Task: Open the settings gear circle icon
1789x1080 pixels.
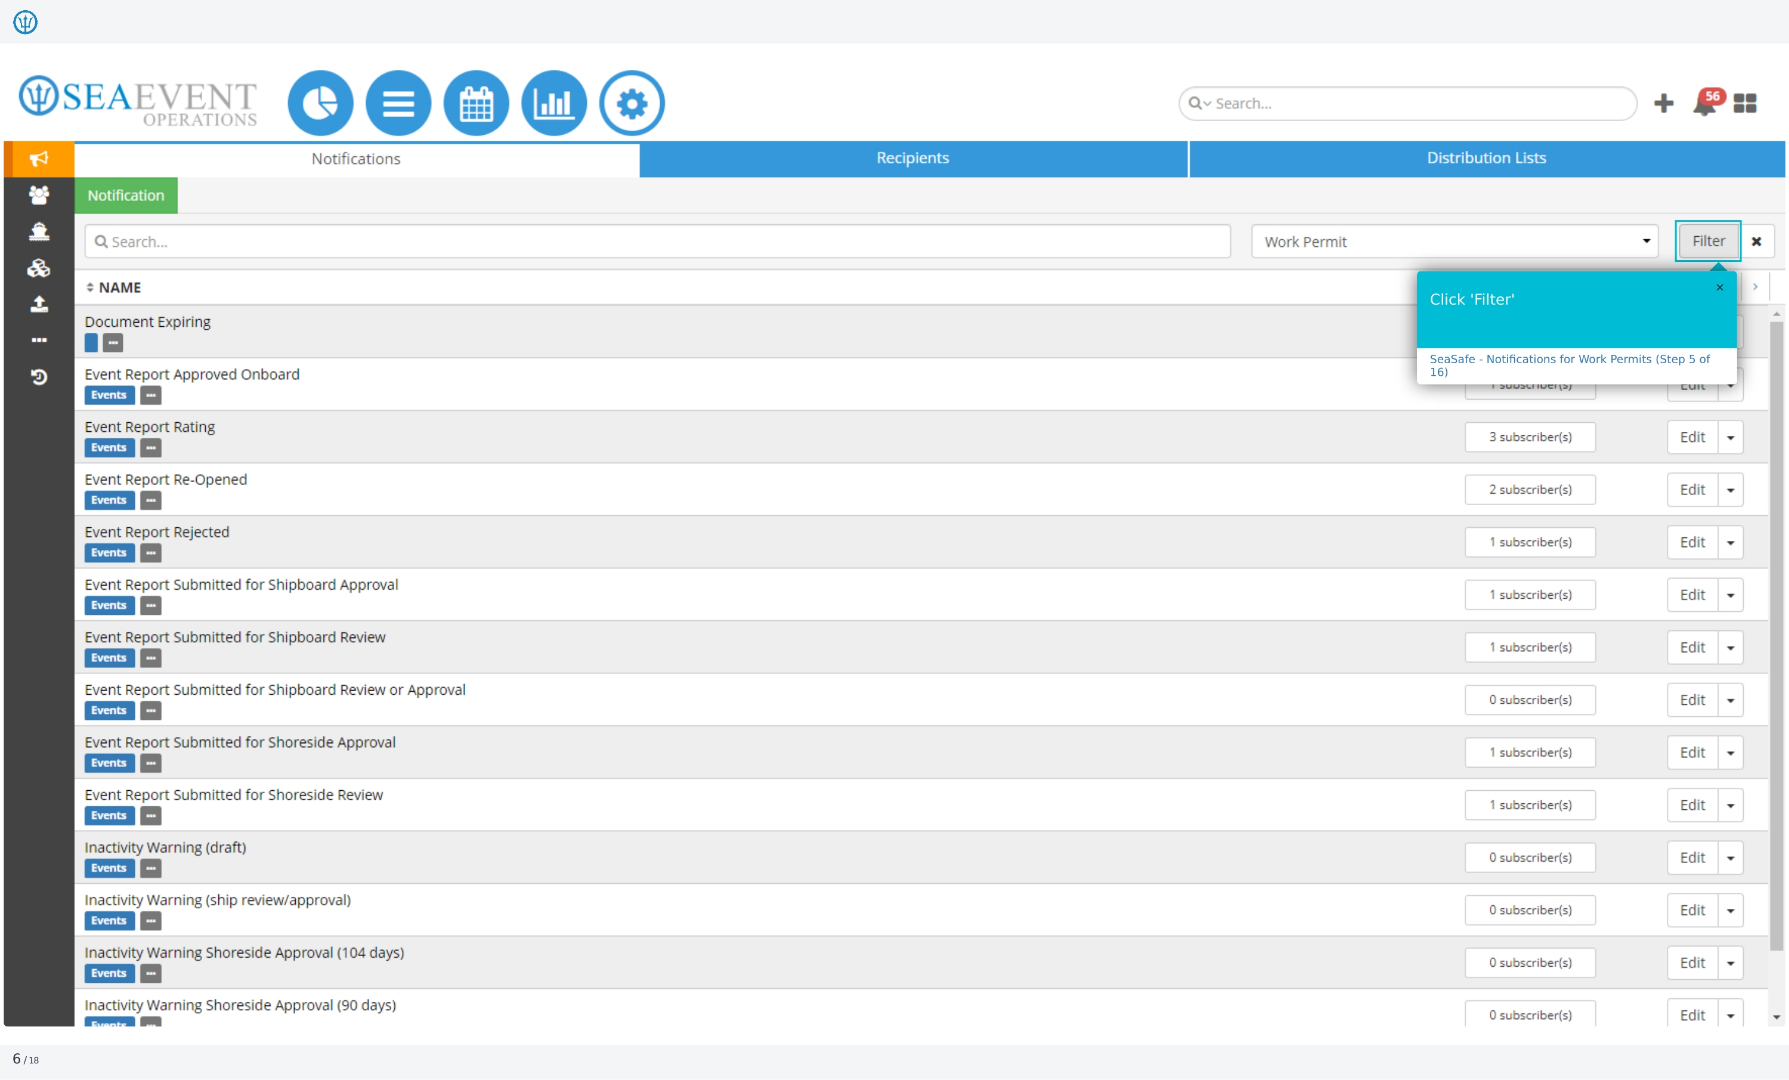Action: tap(632, 103)
